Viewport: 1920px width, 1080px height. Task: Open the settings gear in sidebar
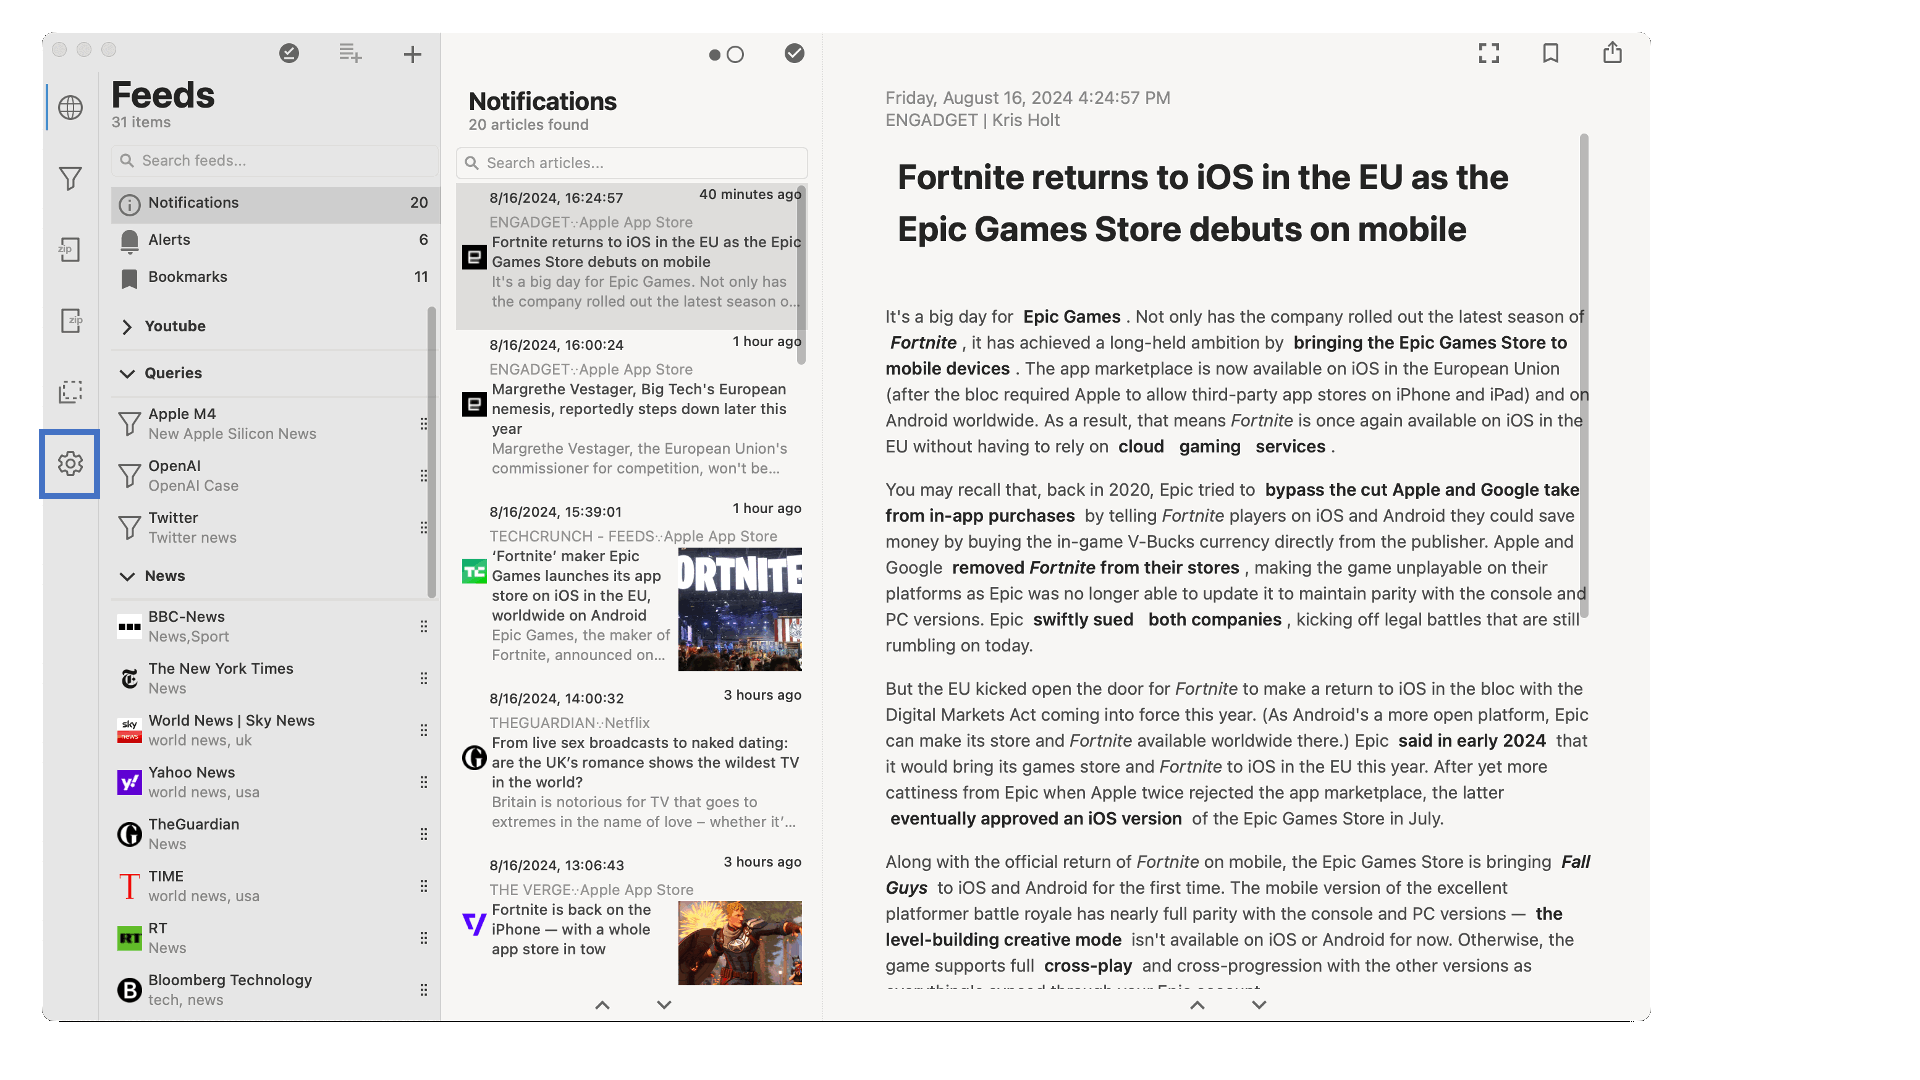pos(70,463)
